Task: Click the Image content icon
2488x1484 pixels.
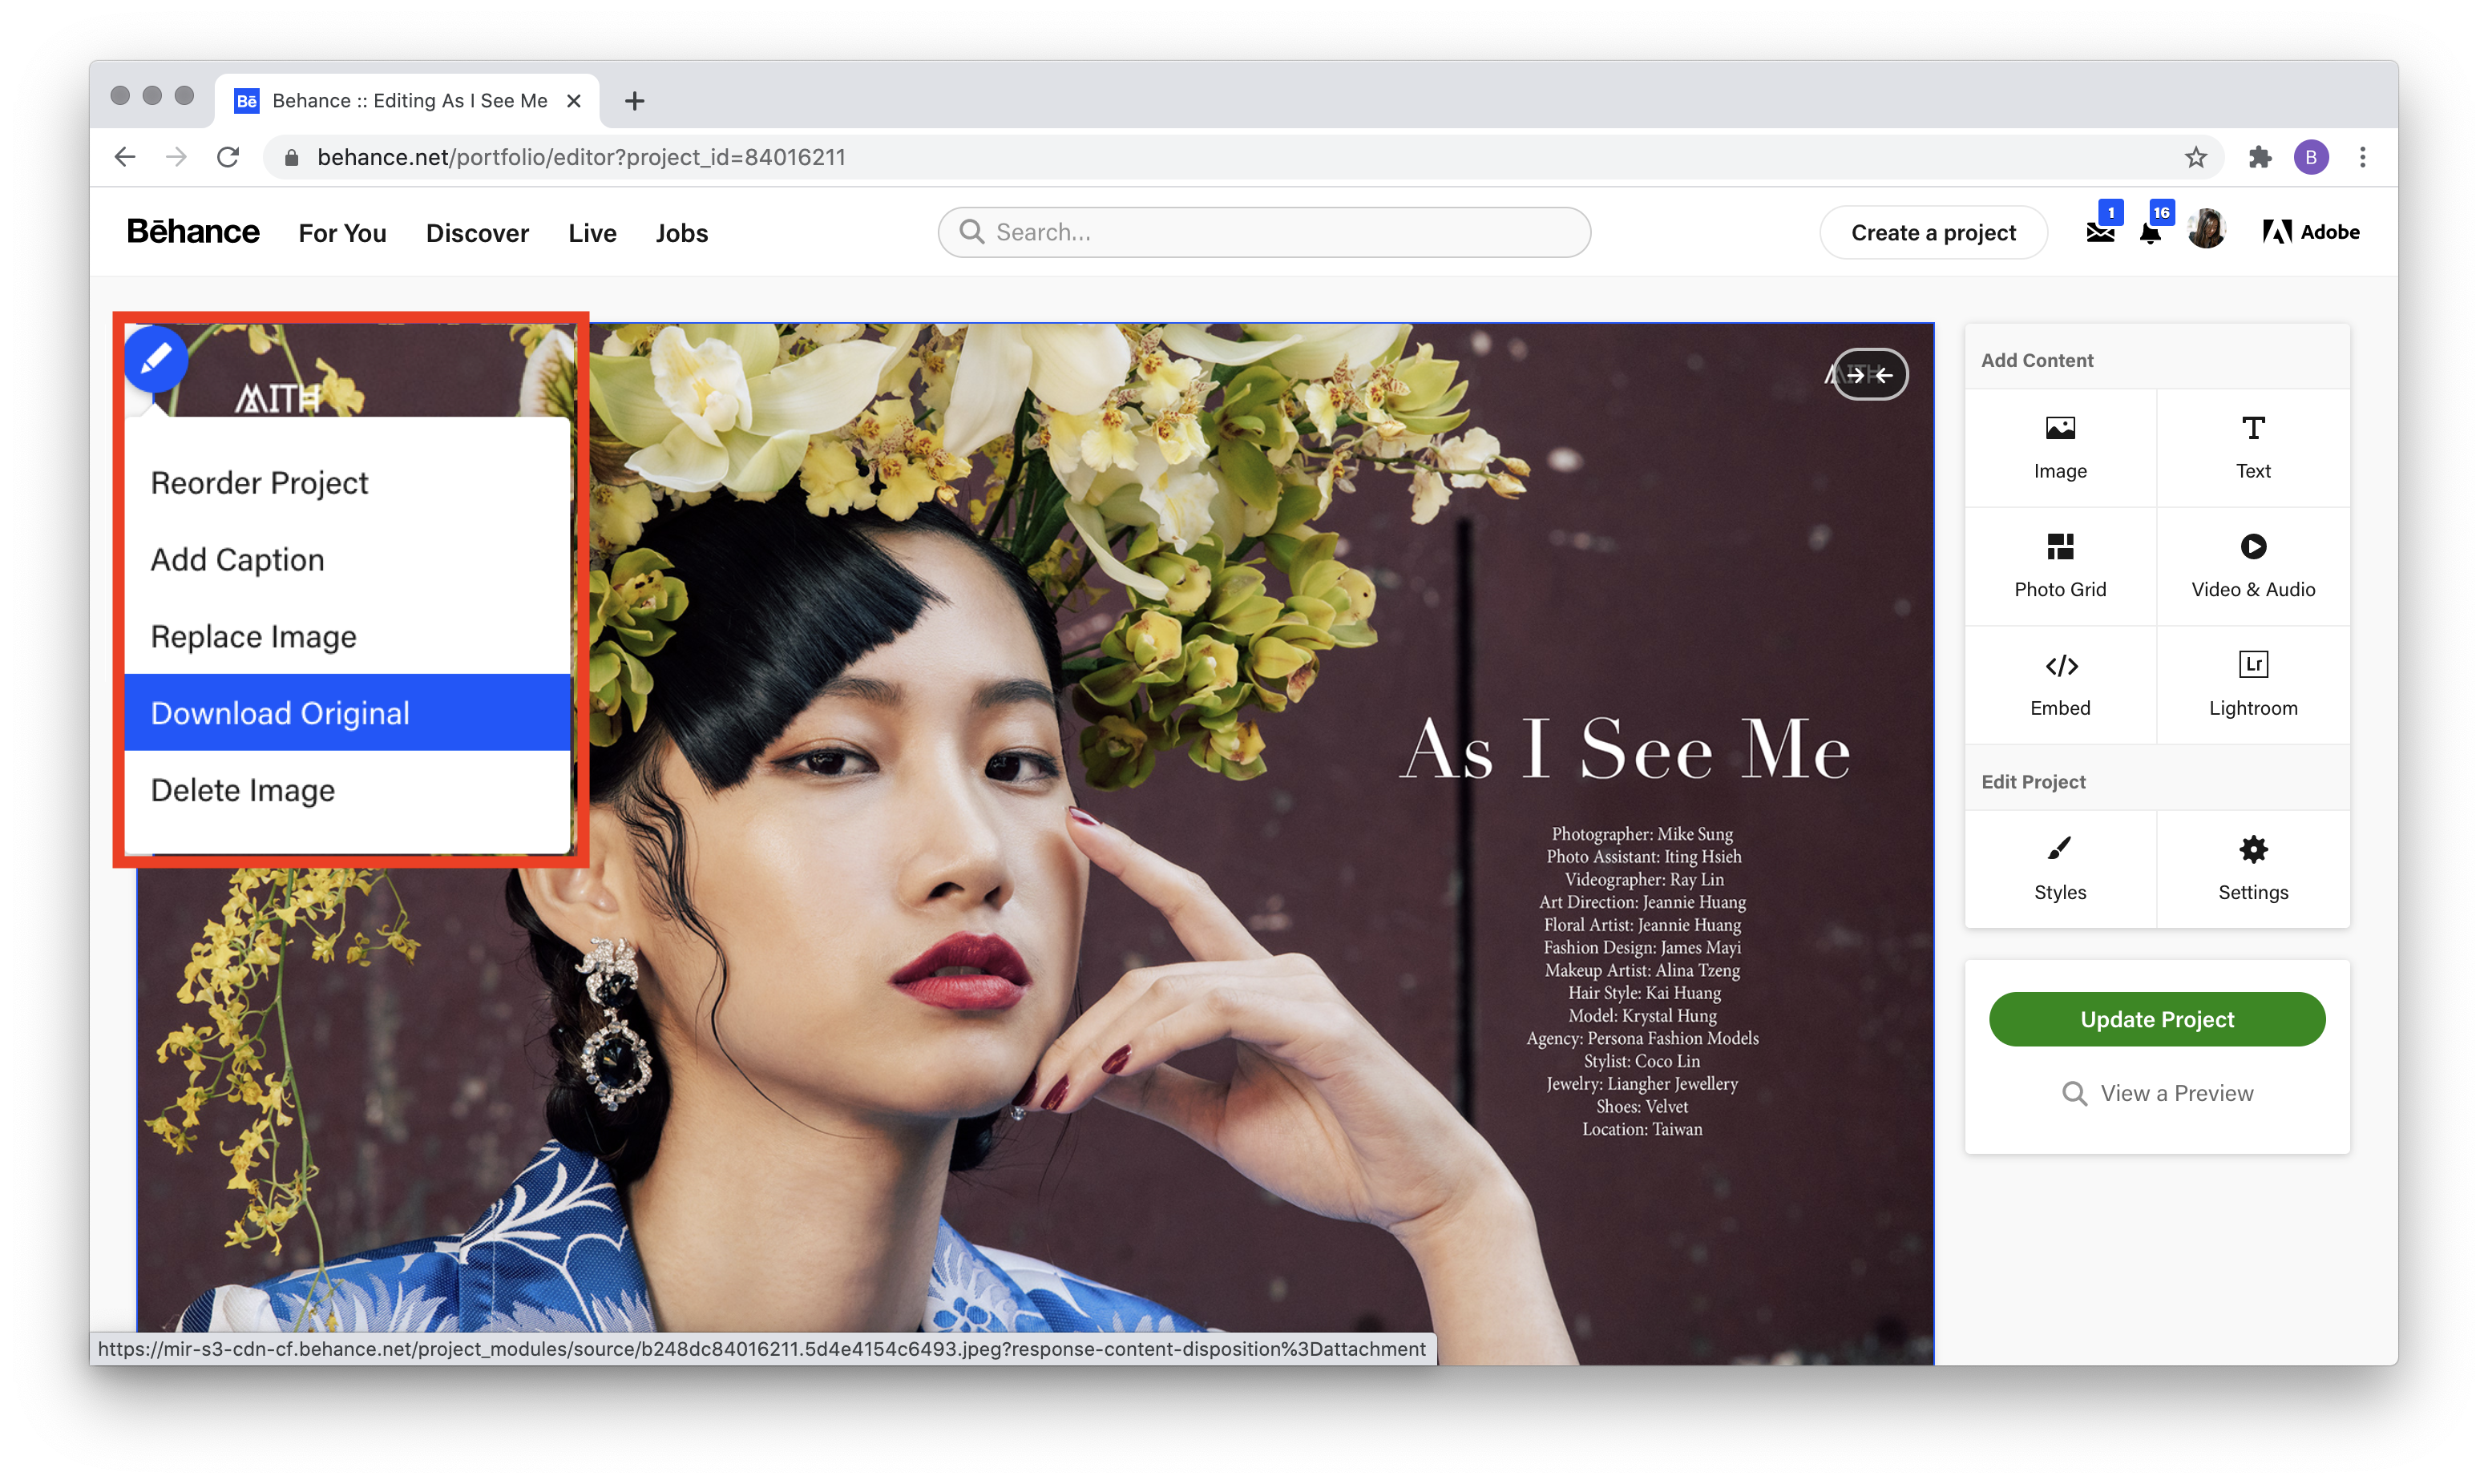Action: (2060, 447)
